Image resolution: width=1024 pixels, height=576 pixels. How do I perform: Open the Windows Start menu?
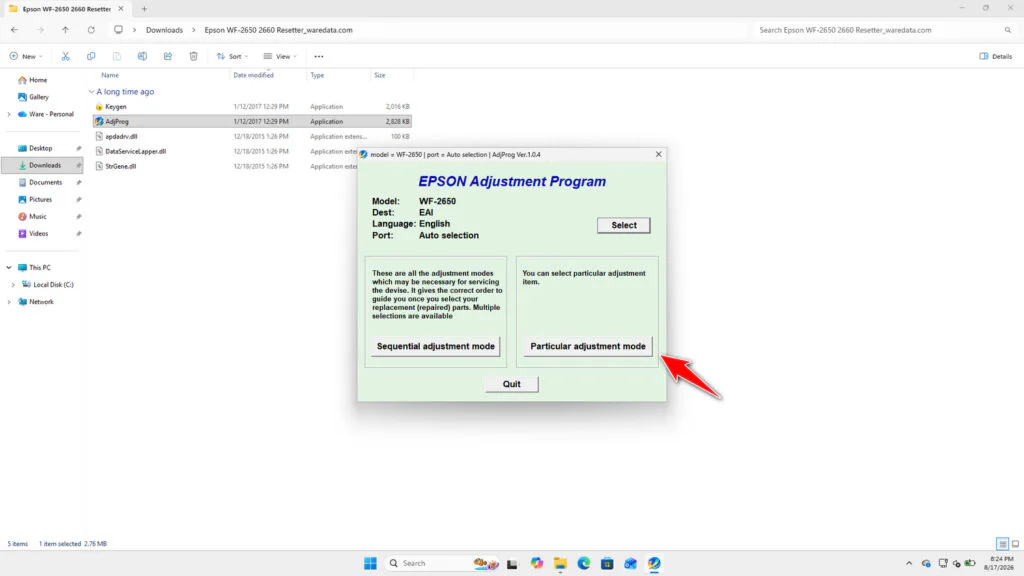pyautogui.click(x=370, y=563)
